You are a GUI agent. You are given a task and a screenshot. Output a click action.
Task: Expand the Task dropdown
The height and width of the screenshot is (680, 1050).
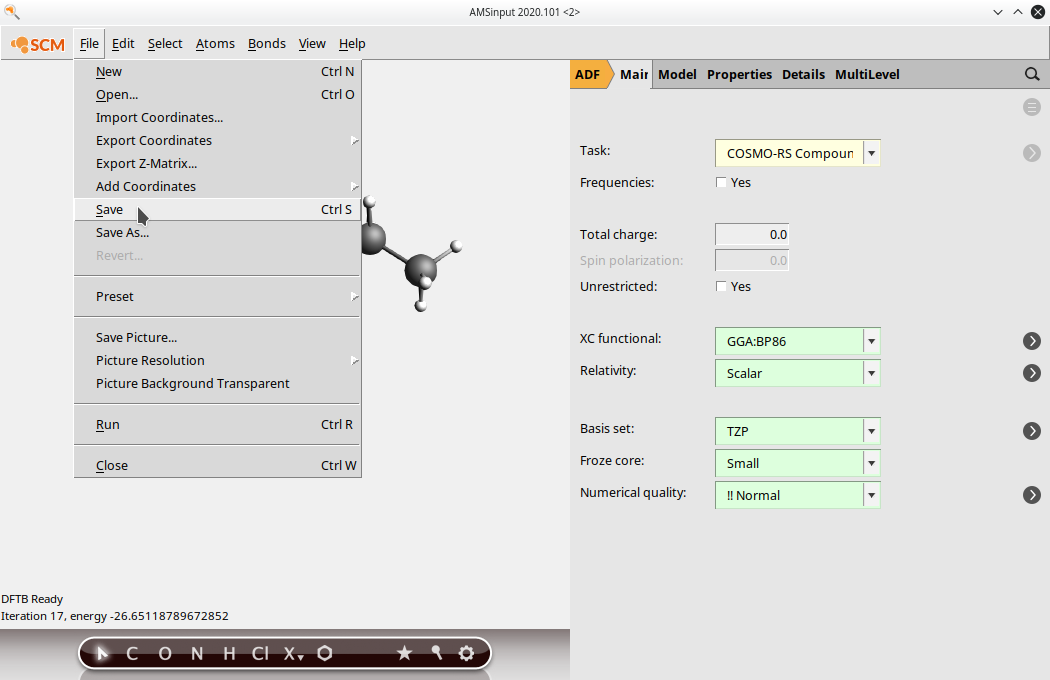coord(872,153)
